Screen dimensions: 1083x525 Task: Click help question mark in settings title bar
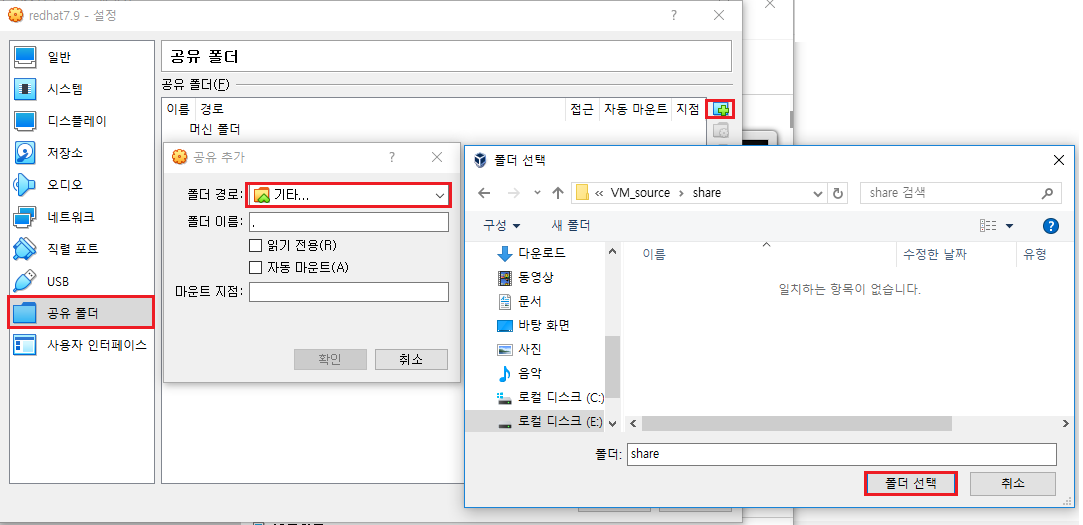(x=674, y=15)
